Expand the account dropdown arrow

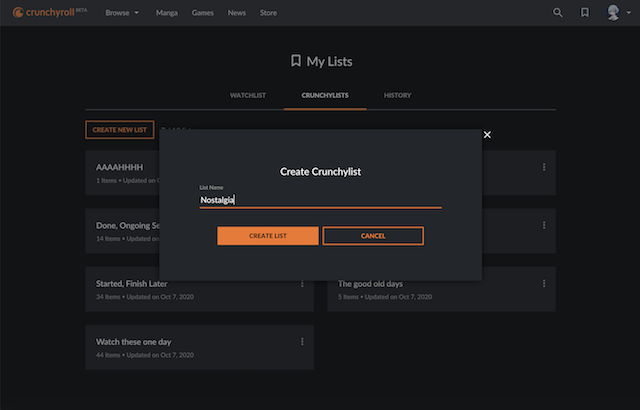click(x=629, y=13)
